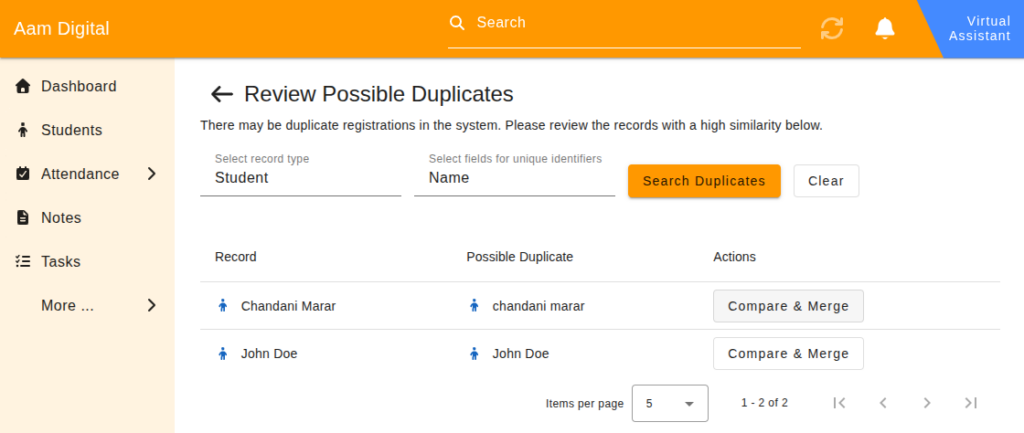Click the back arrow beside page title
1024x433 pixels.
pos(221,94)
